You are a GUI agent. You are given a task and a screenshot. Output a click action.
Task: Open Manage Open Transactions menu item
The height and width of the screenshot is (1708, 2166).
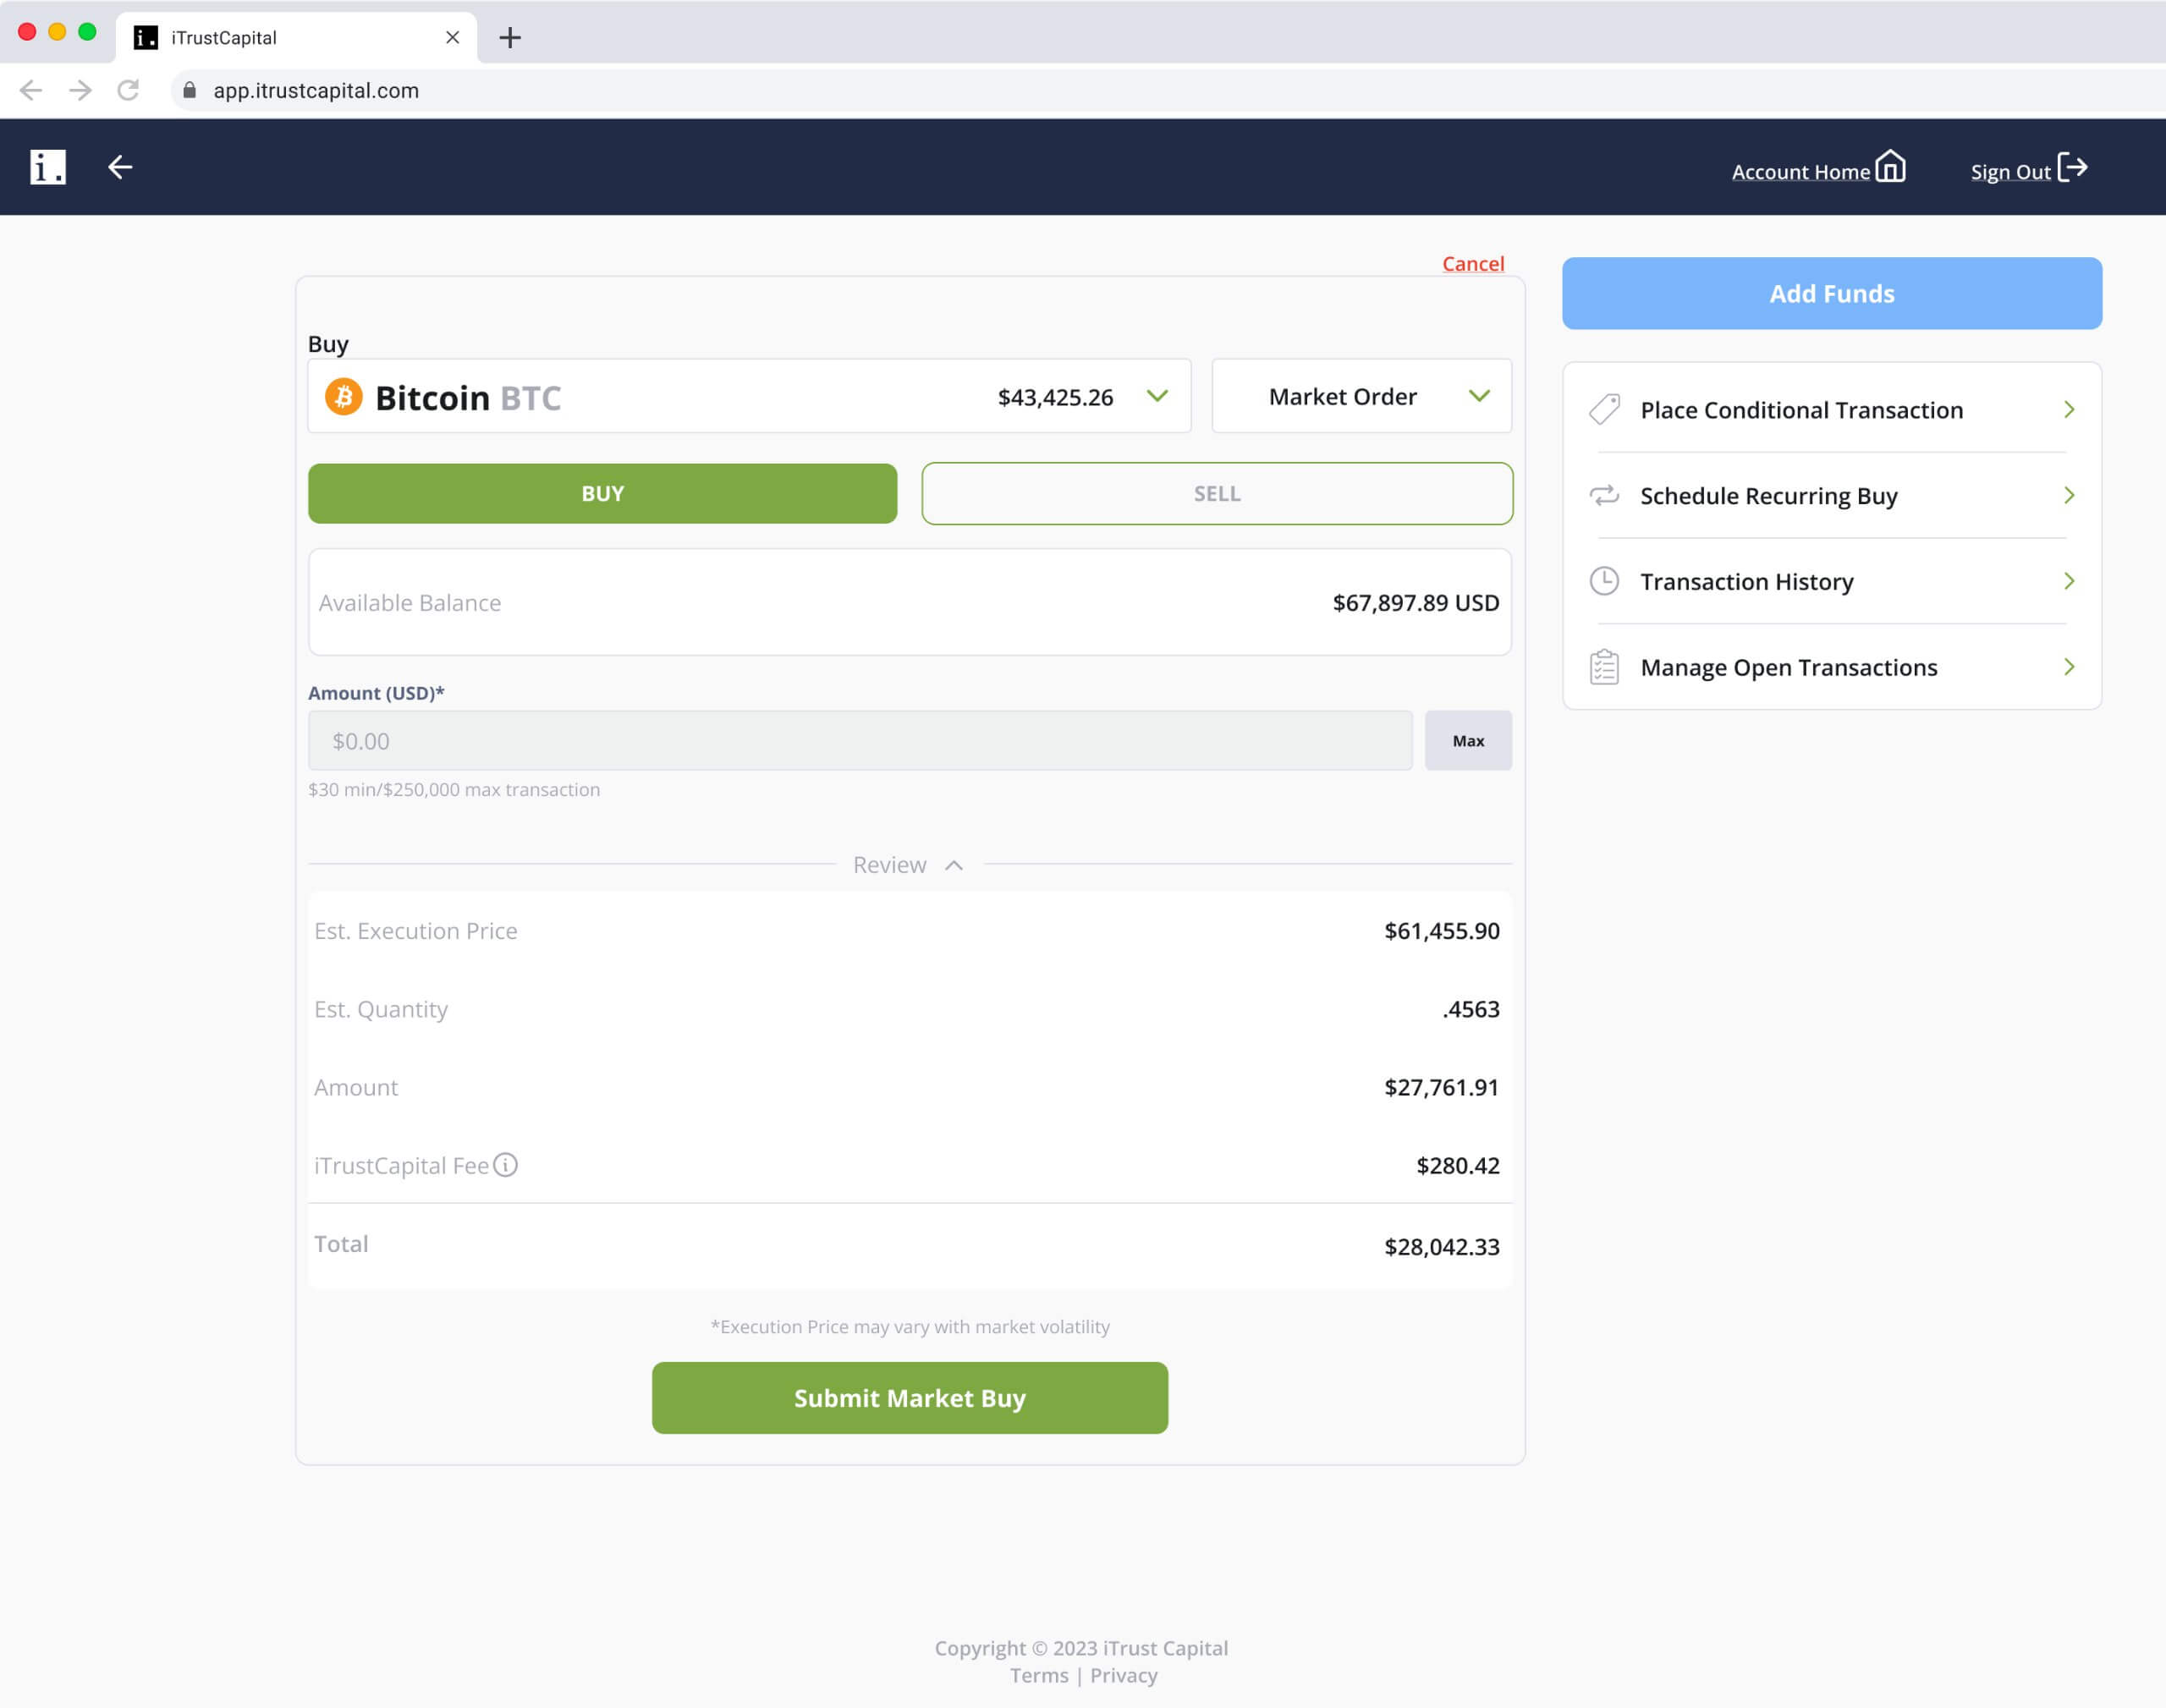(x=1832, y=667)
